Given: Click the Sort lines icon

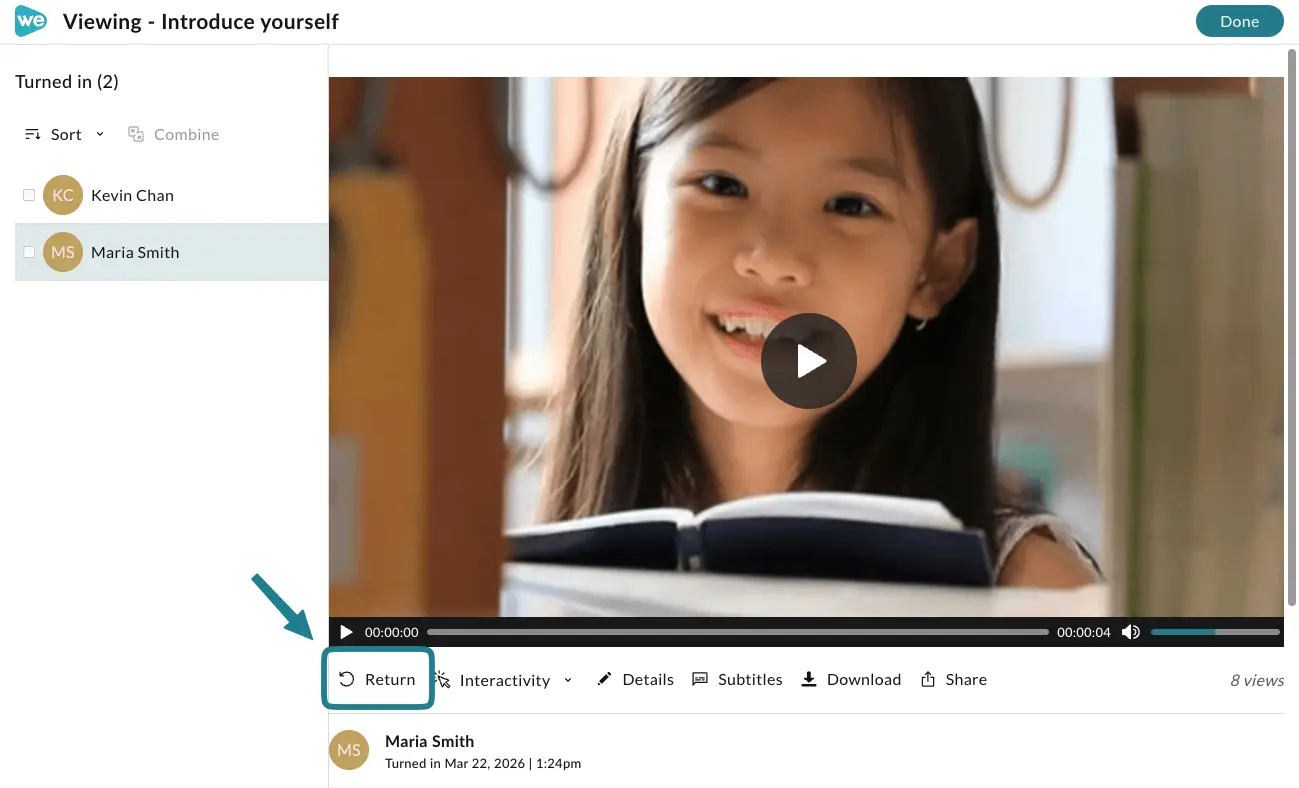Looking at the screenshot, I should coord(33,134).
